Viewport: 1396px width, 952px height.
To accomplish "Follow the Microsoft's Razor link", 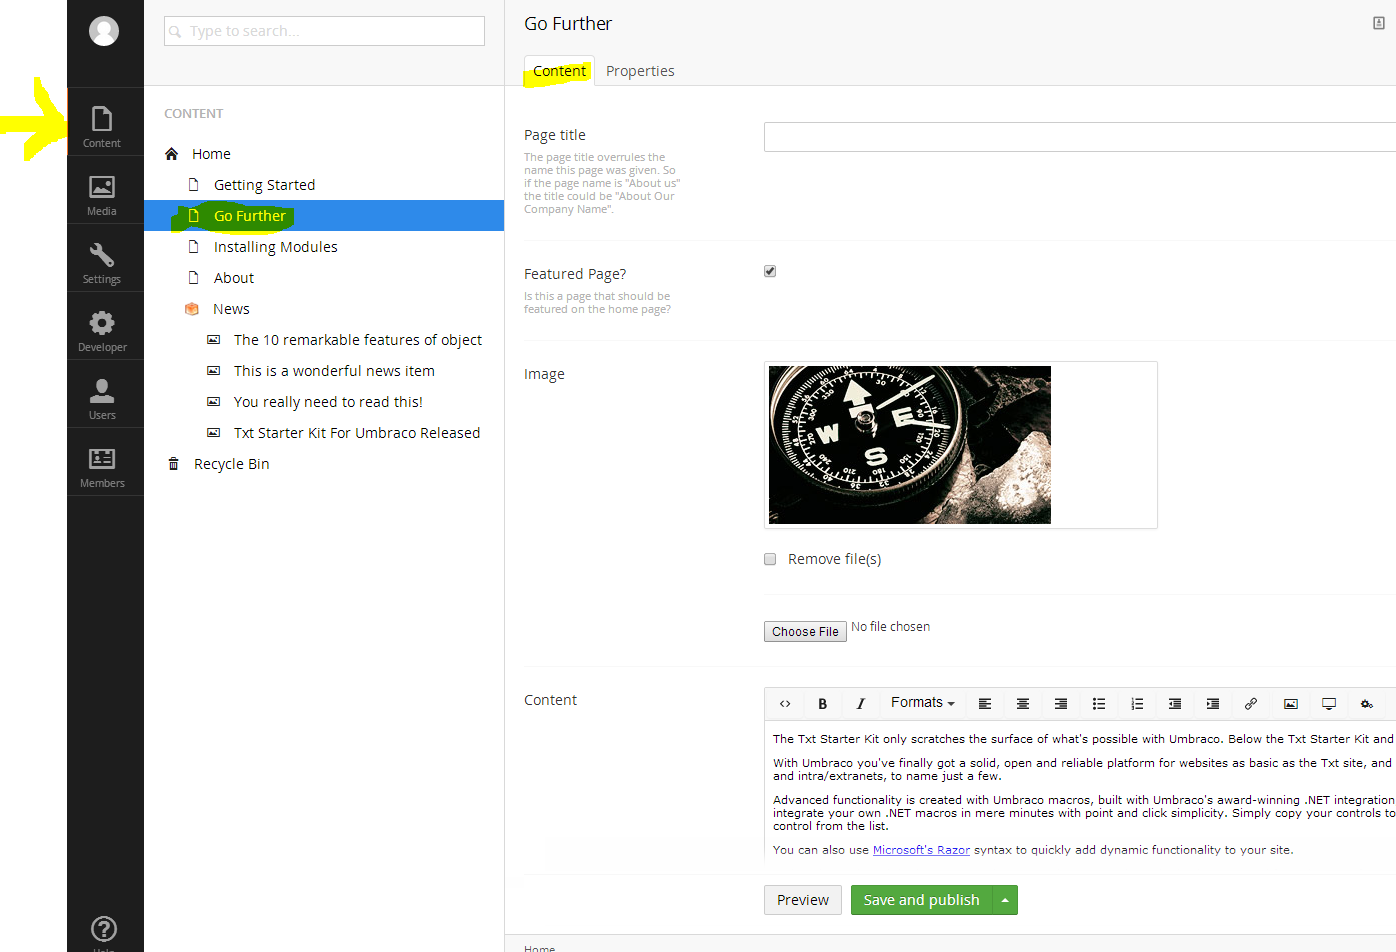I will [x=921, y=850].
